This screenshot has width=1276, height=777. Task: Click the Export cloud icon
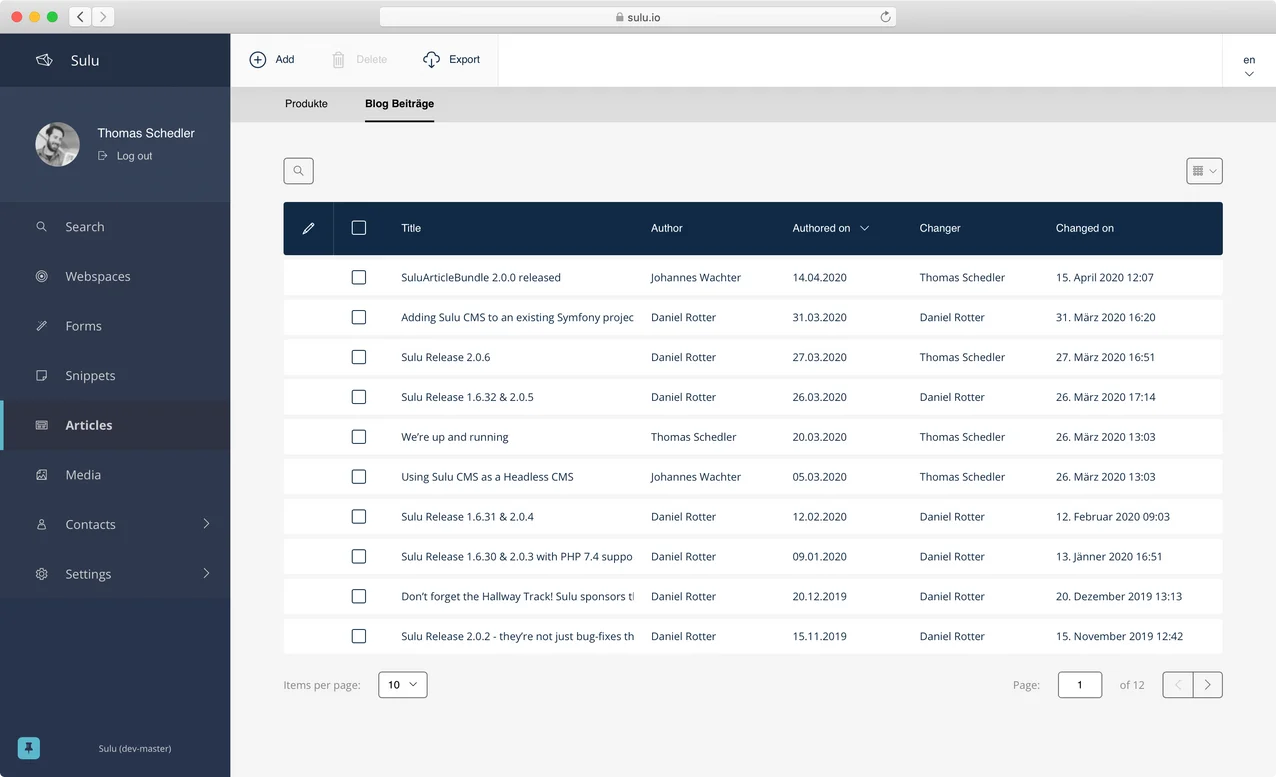(x=431, y=60)
